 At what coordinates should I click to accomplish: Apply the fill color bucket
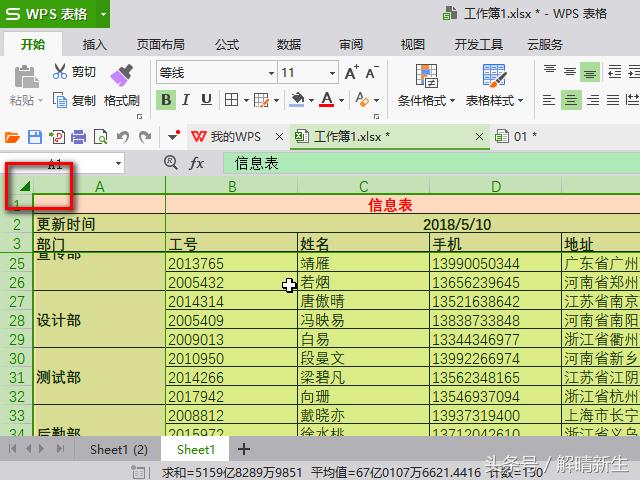[x=297, y=100]
